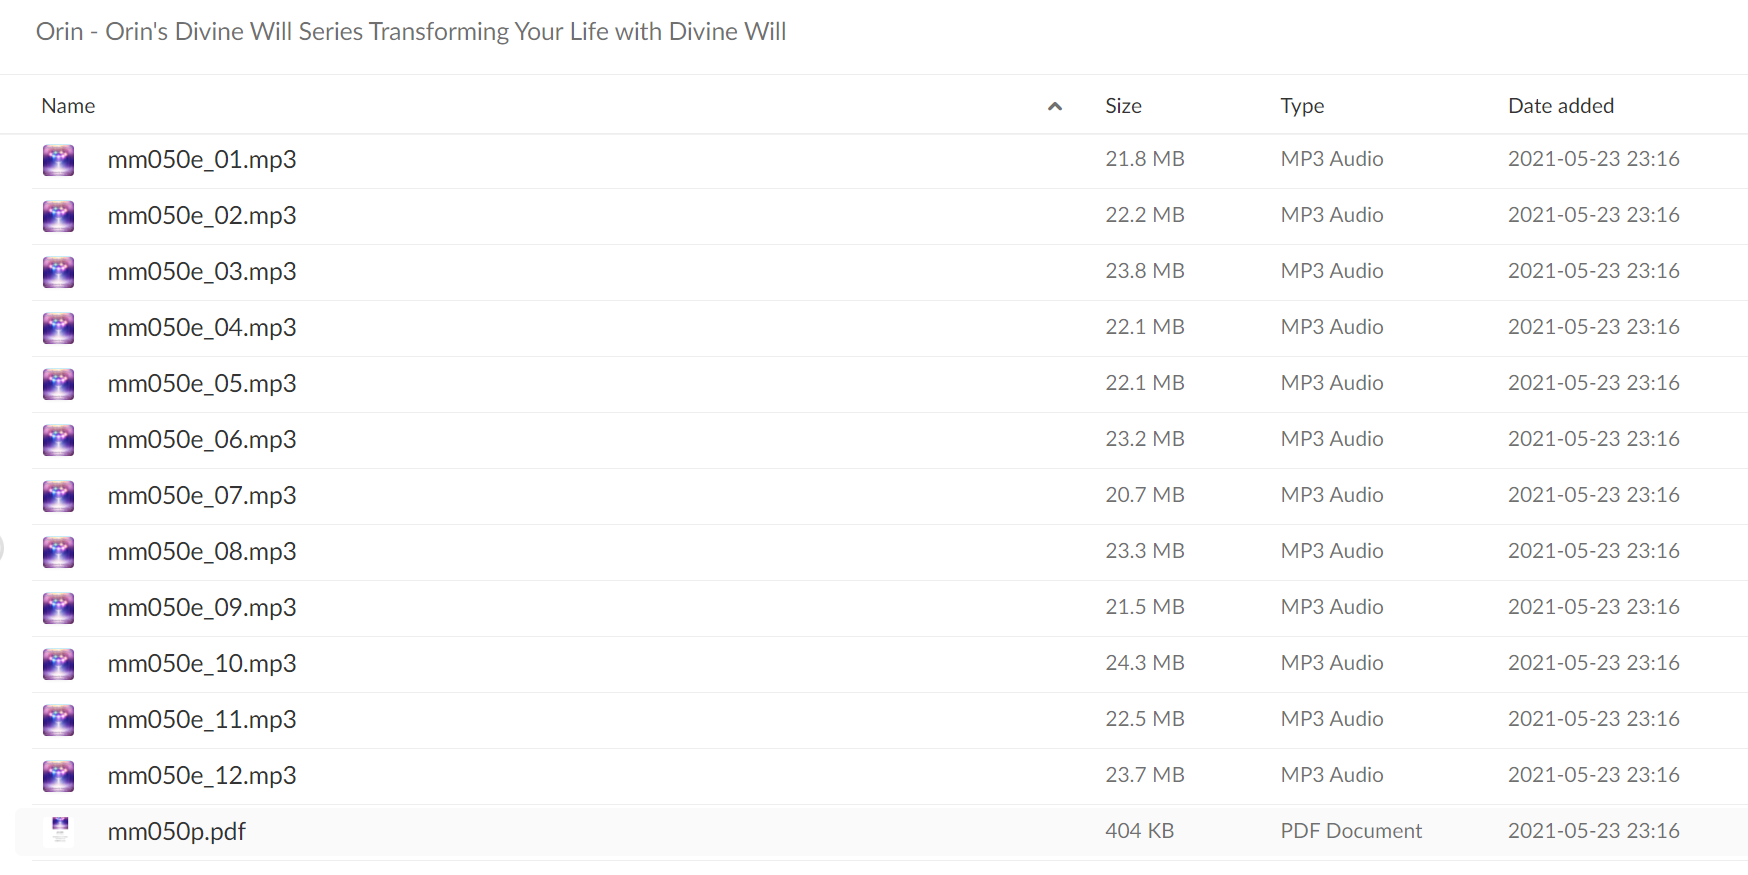This screenshot has height=875, width=1748.
Task: Sort files by Date added header
Action: coord(1560,106)
